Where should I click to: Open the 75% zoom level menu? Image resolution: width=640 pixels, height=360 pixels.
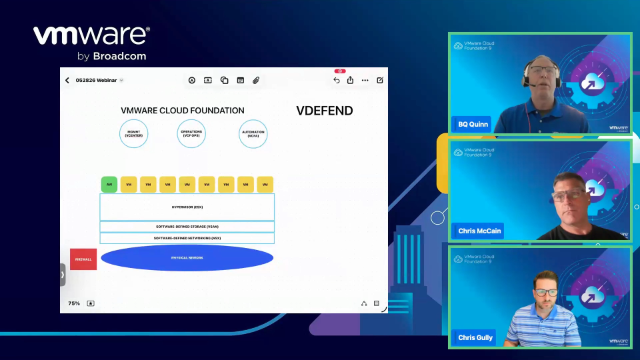[74, 303]
